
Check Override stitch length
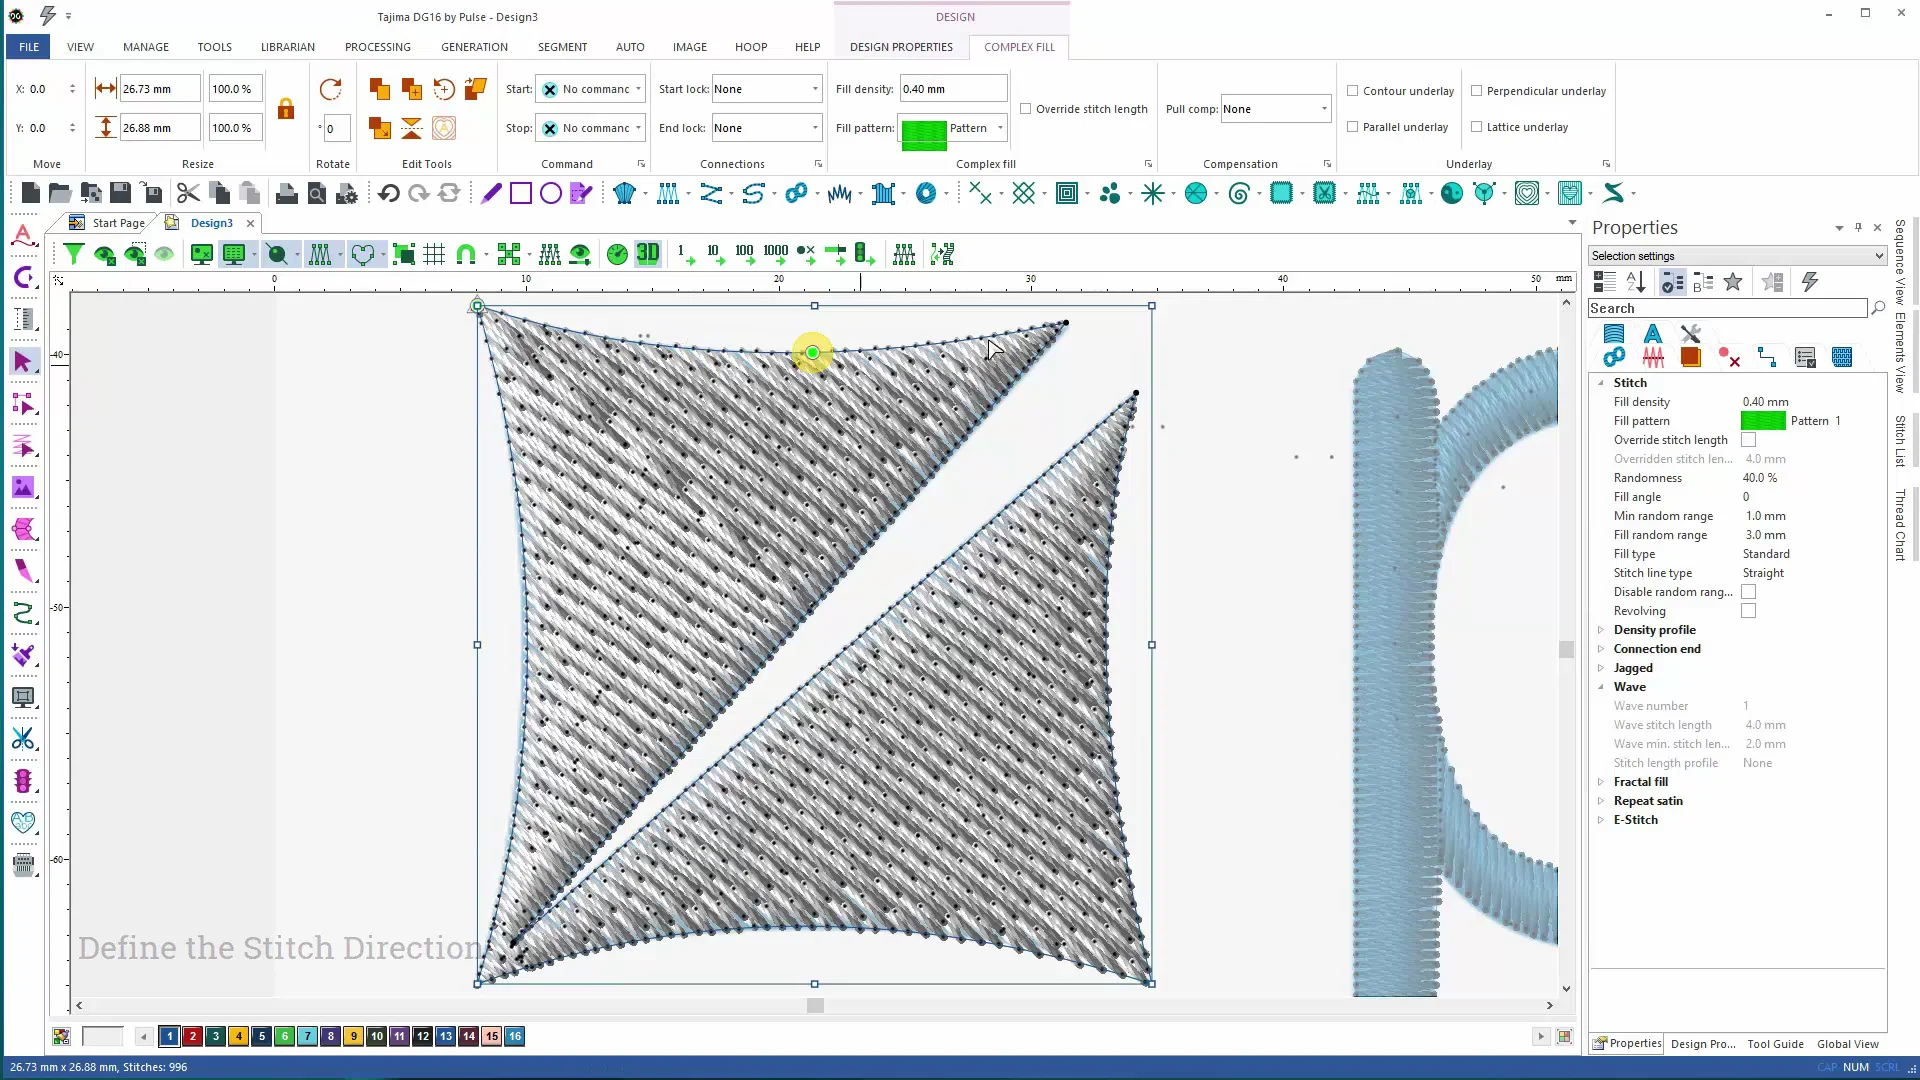pyautogui.click(x=1026, y=109)
